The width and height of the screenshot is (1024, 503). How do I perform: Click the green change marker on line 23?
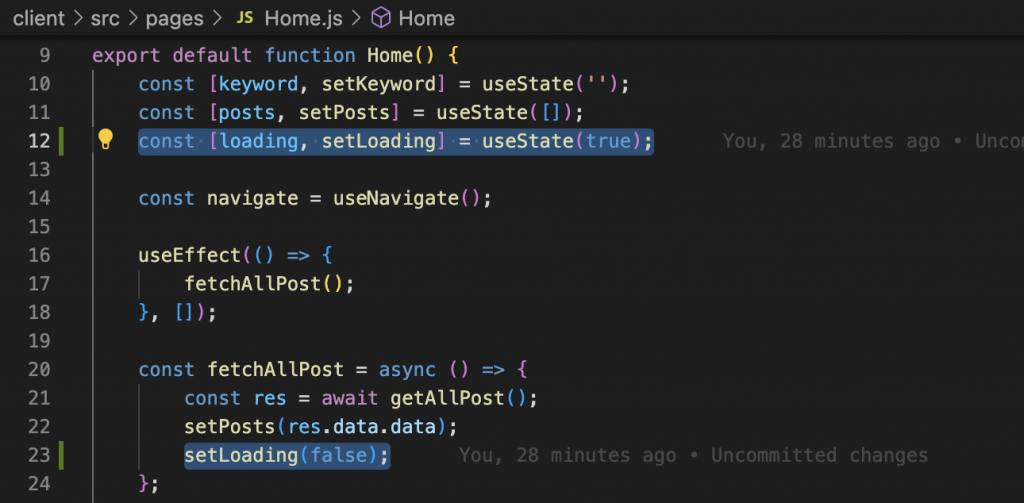pos(62,455)
